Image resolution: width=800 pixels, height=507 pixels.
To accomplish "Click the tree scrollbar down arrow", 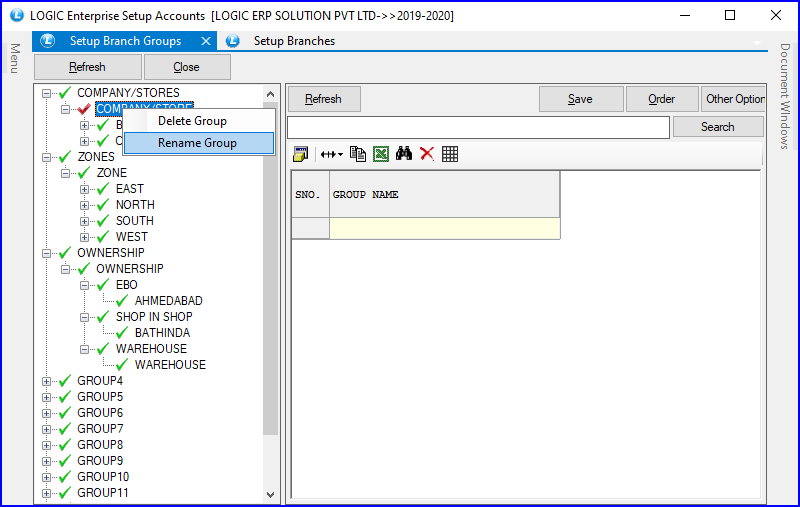I will point(270,495).
